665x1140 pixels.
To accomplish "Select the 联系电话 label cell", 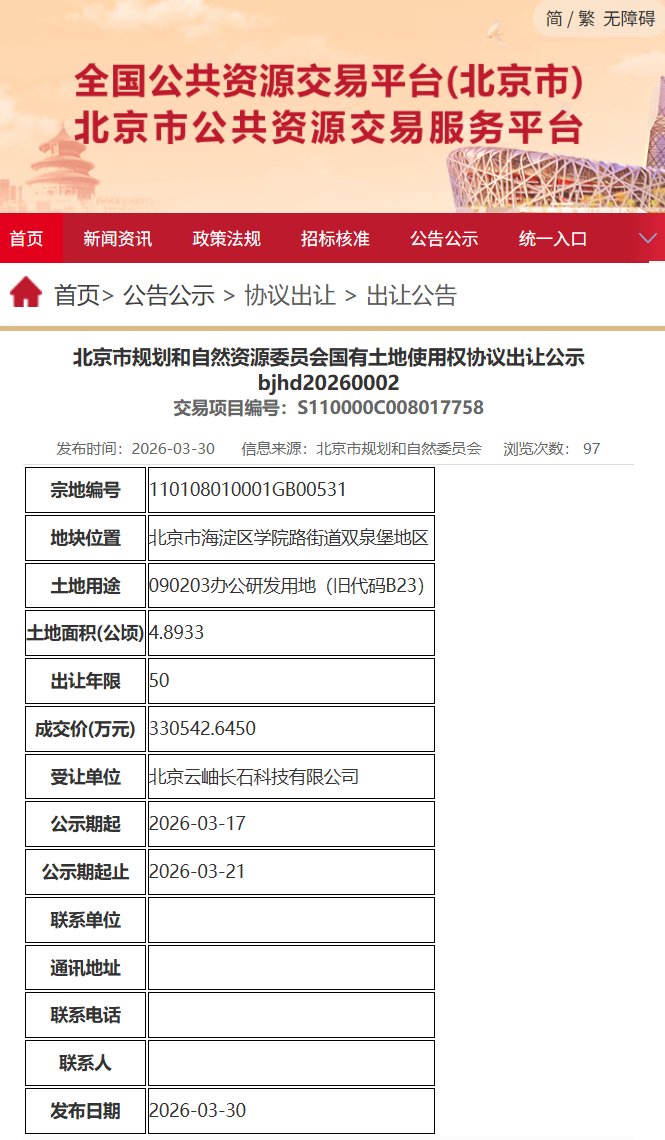I will click(x=86, y=1016).
